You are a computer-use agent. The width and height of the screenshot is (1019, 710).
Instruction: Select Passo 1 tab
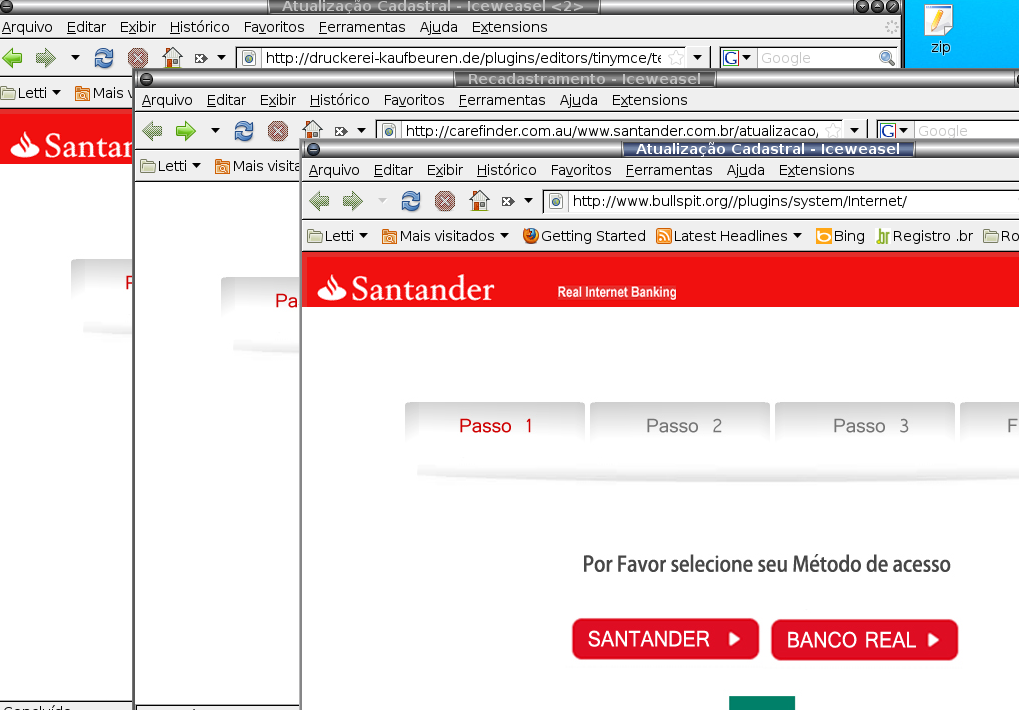tap(495, 425)
